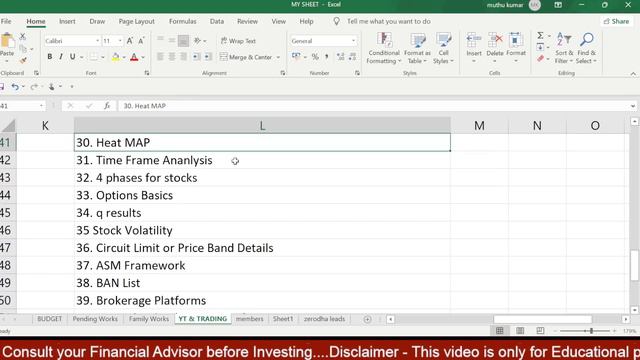Open the font size 11 dropdown

point(120,41)
